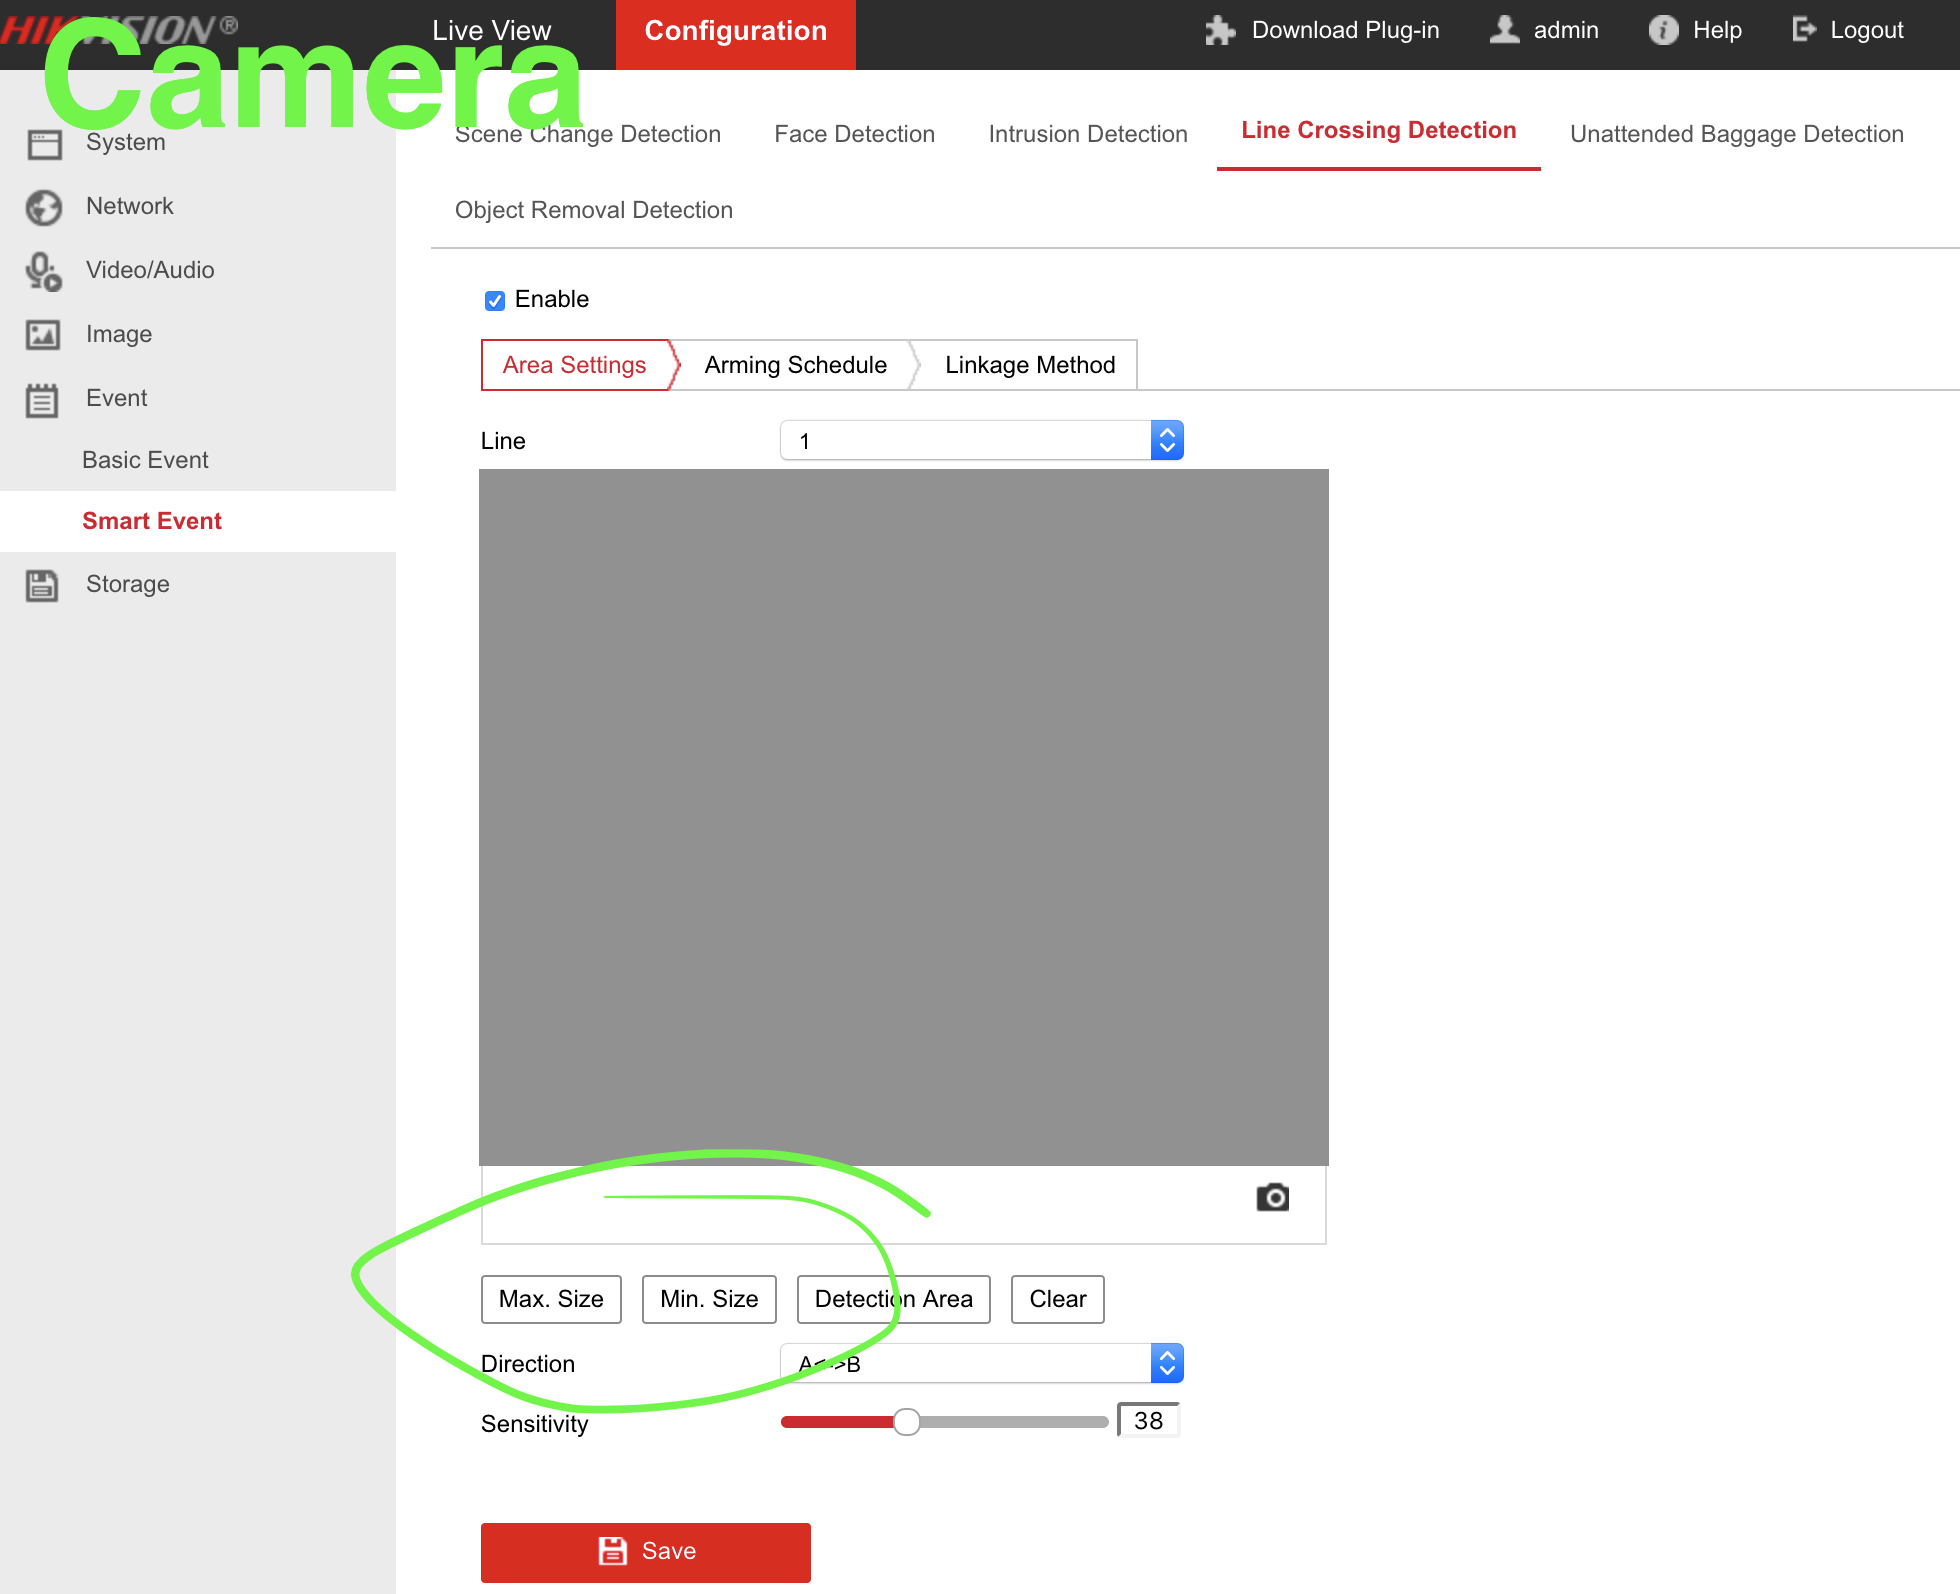Image resolution: width=1960 pixels, height=1594 pixels.
Task: Open the System settings icon
Action: pyautogui.click(x=43, y=142)
